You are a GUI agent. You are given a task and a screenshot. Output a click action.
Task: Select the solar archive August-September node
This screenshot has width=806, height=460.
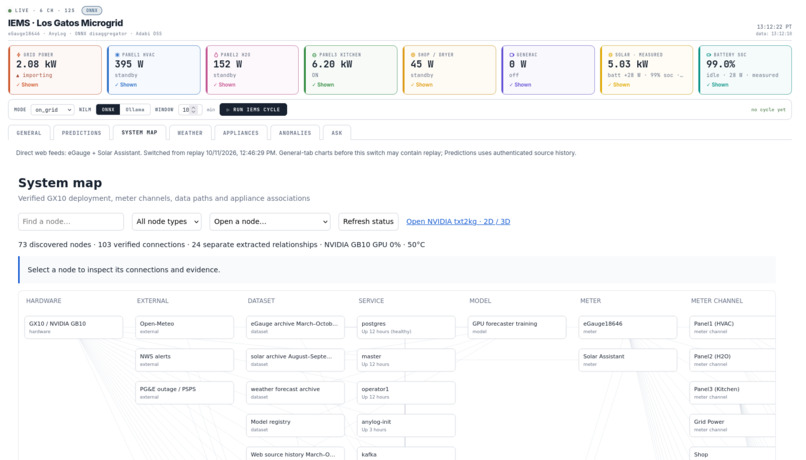click(x=296, y=360)
